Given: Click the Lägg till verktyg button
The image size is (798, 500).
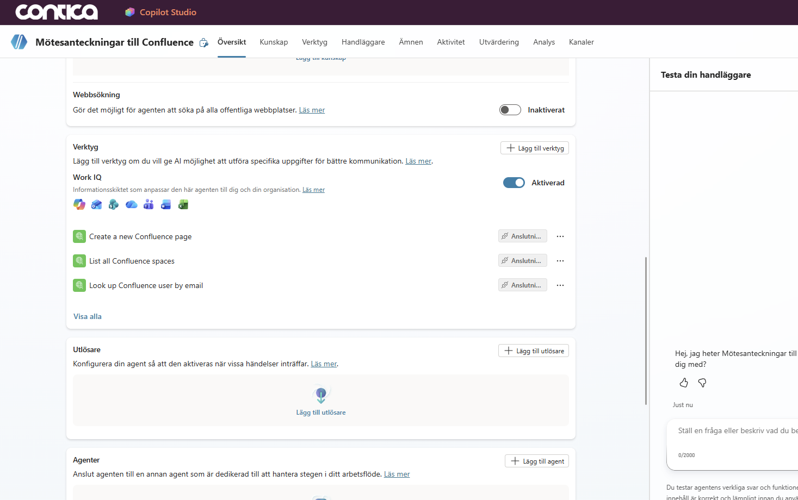Looking at the screenshot, I should 534,148.
